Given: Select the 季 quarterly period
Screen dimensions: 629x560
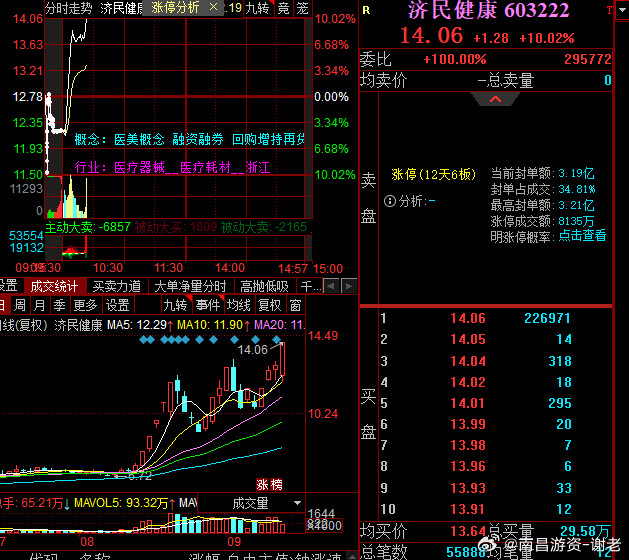Looking at the screenshot, I should (x=59, y=305).
